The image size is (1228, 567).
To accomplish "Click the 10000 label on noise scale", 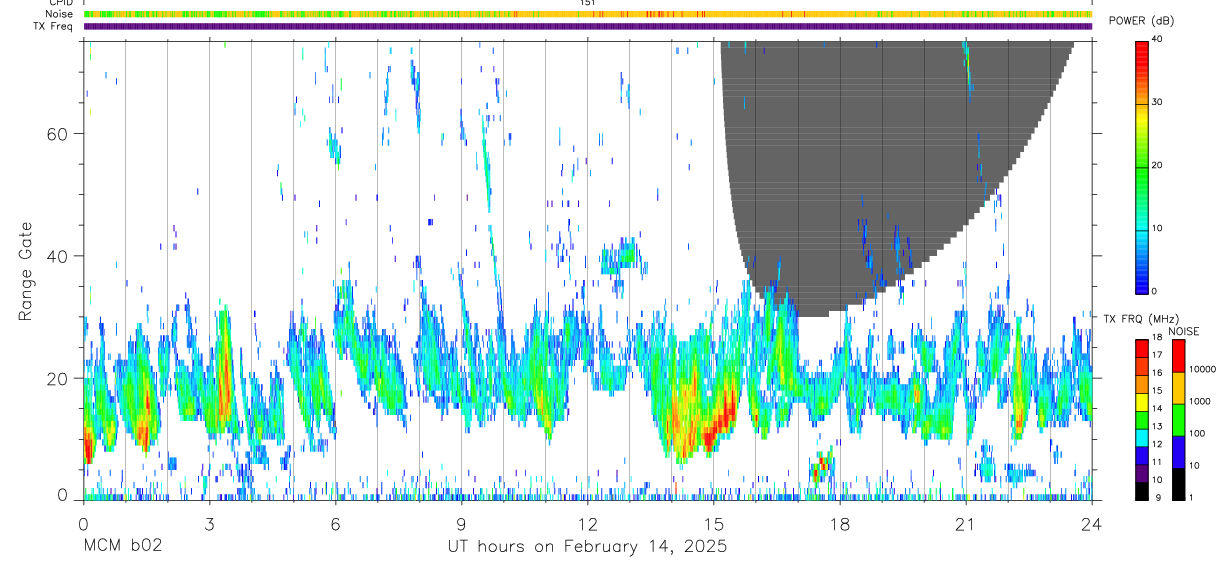I will click(x=1202, y=369).
